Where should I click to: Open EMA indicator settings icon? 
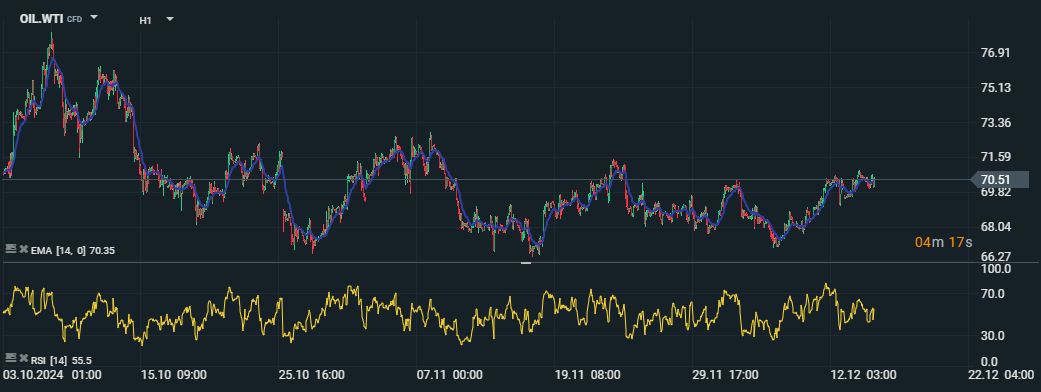click(x=10, y=248)
